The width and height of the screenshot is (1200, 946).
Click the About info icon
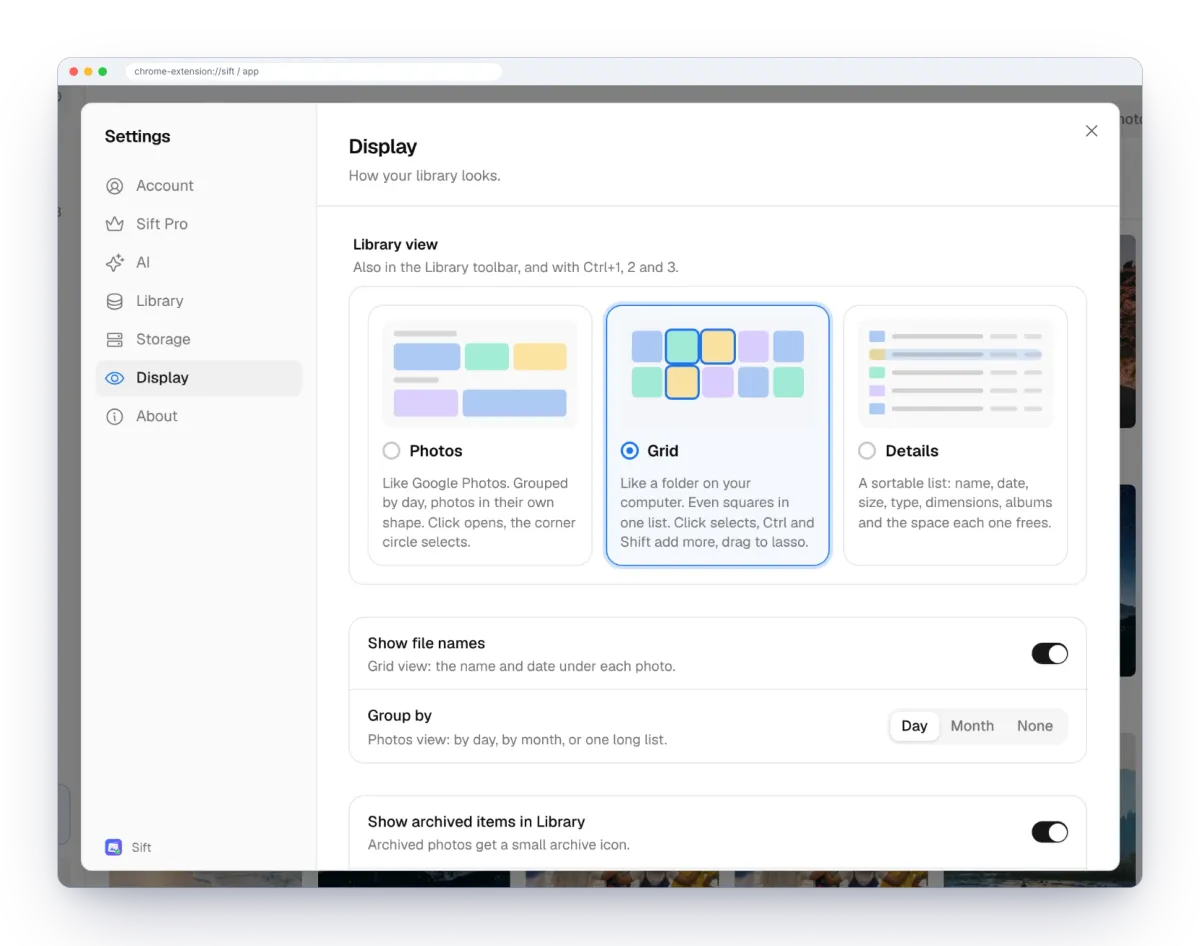click(x=115, y=417)
